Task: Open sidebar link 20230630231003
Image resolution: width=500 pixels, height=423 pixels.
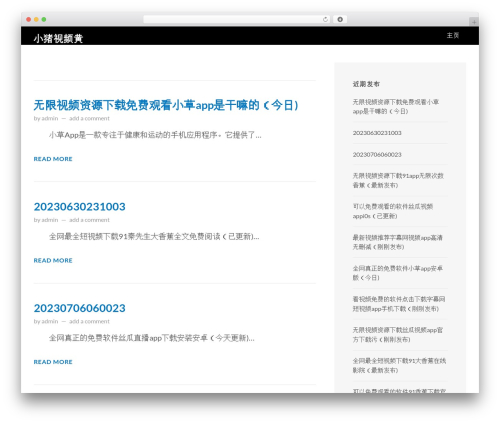Action: [x=377, y=133]
